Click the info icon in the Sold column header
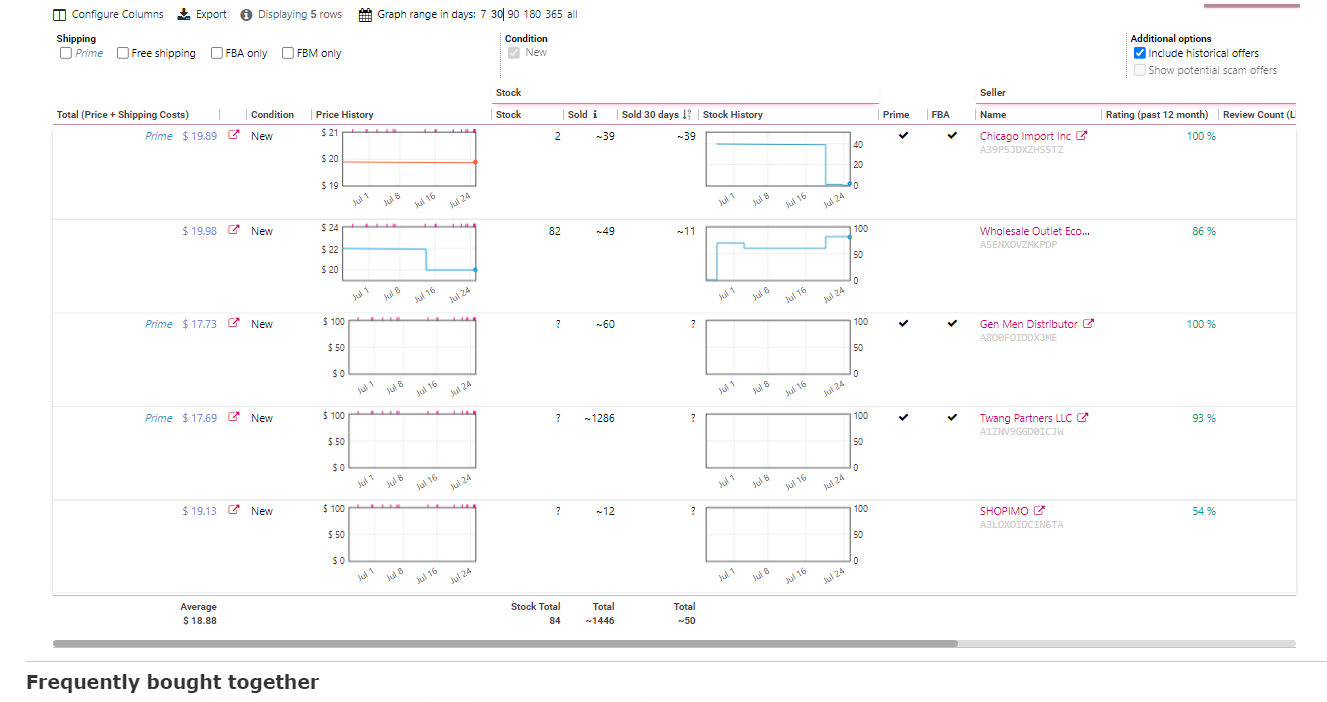1327x702 pixels. (595, 115)
